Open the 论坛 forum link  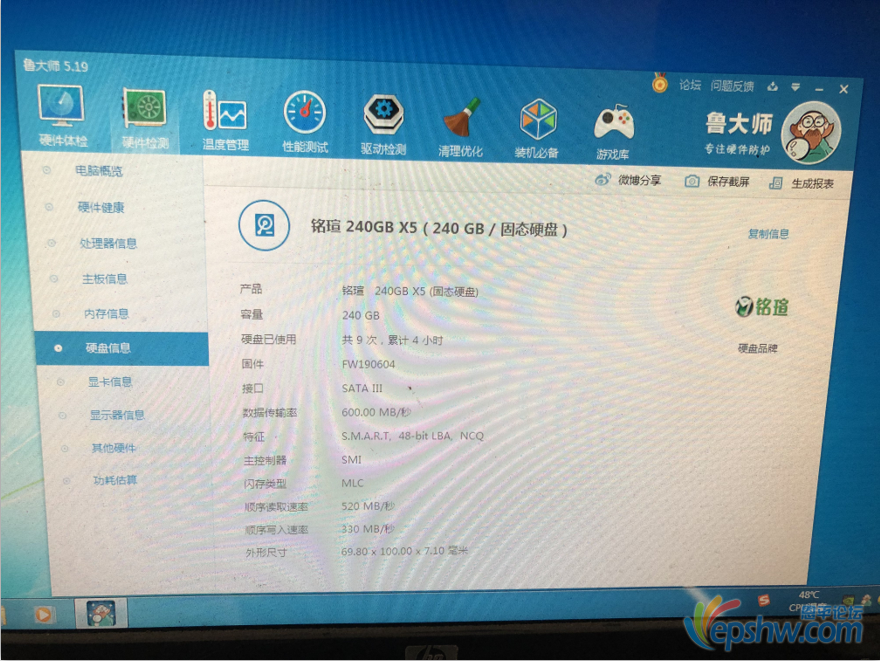coord(690,85)
